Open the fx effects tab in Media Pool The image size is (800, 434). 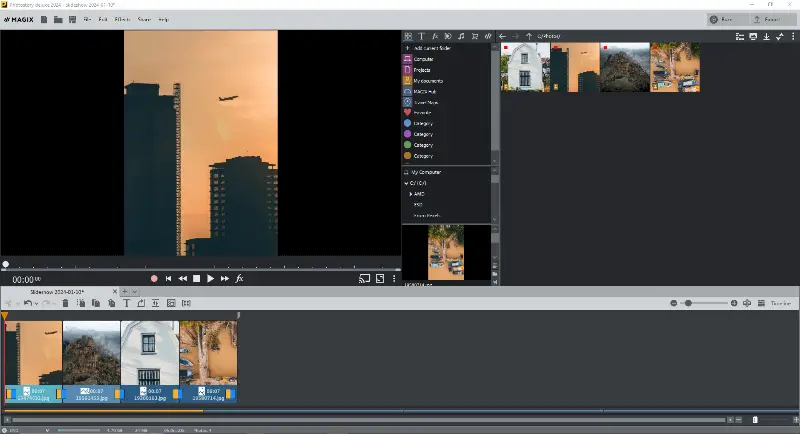[x=435, y=36]
